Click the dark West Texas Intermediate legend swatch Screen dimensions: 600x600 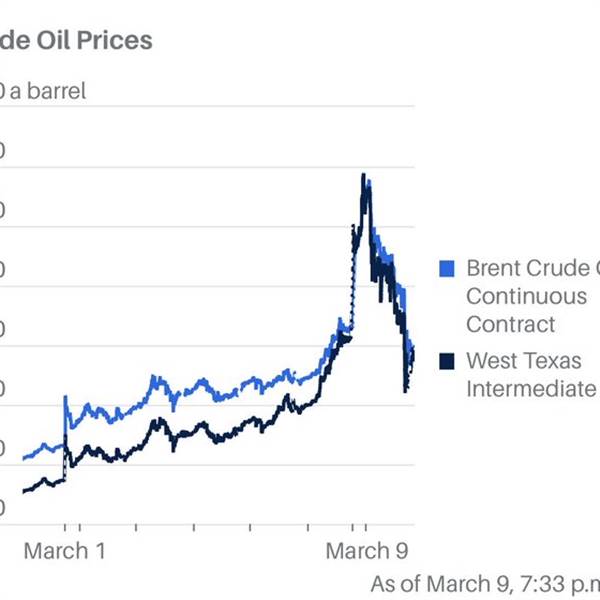[447, 360]
